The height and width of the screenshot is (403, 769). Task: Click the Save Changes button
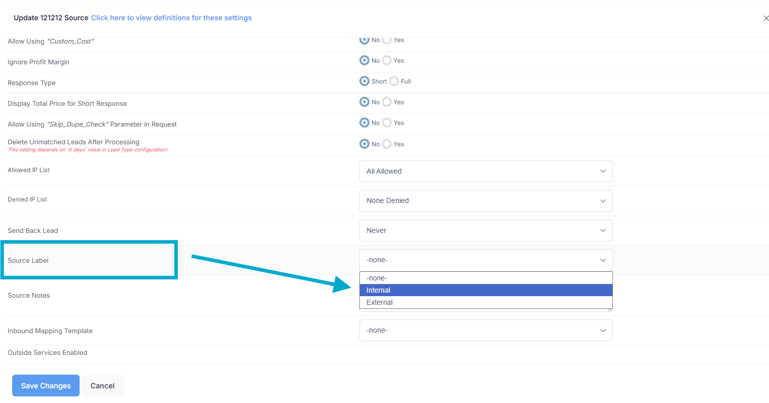(x=46, y=385)
